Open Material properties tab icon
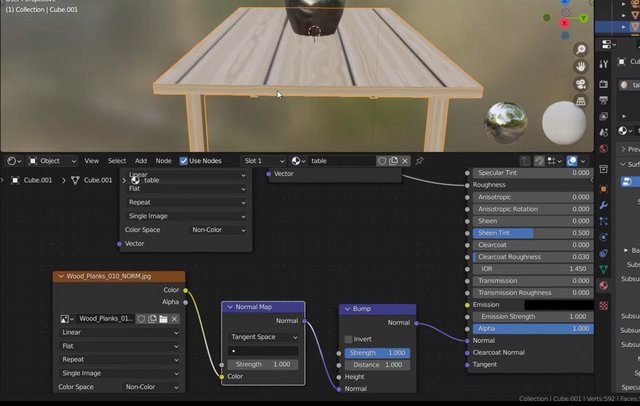The height and width of the screenshot is (406, 640). click(603, 285)
